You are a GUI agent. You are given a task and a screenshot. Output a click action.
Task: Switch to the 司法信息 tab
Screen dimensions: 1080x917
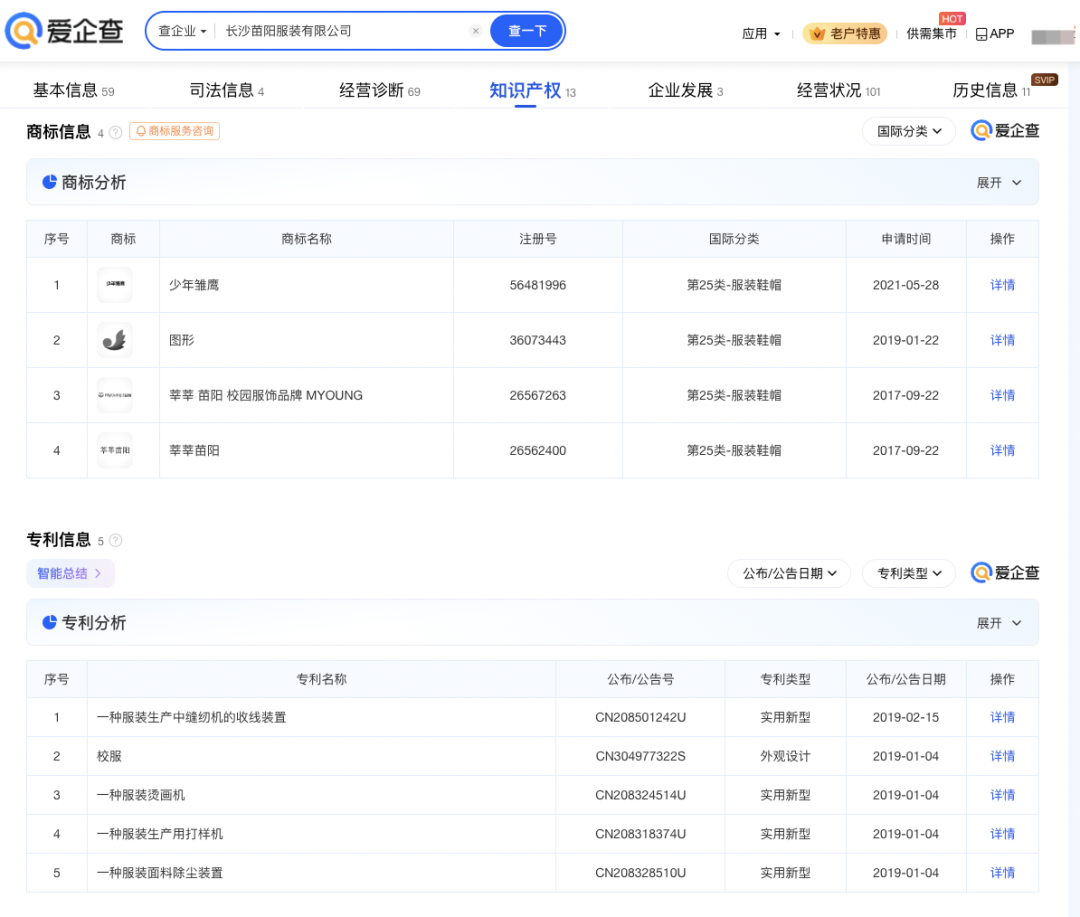point(221,91)
